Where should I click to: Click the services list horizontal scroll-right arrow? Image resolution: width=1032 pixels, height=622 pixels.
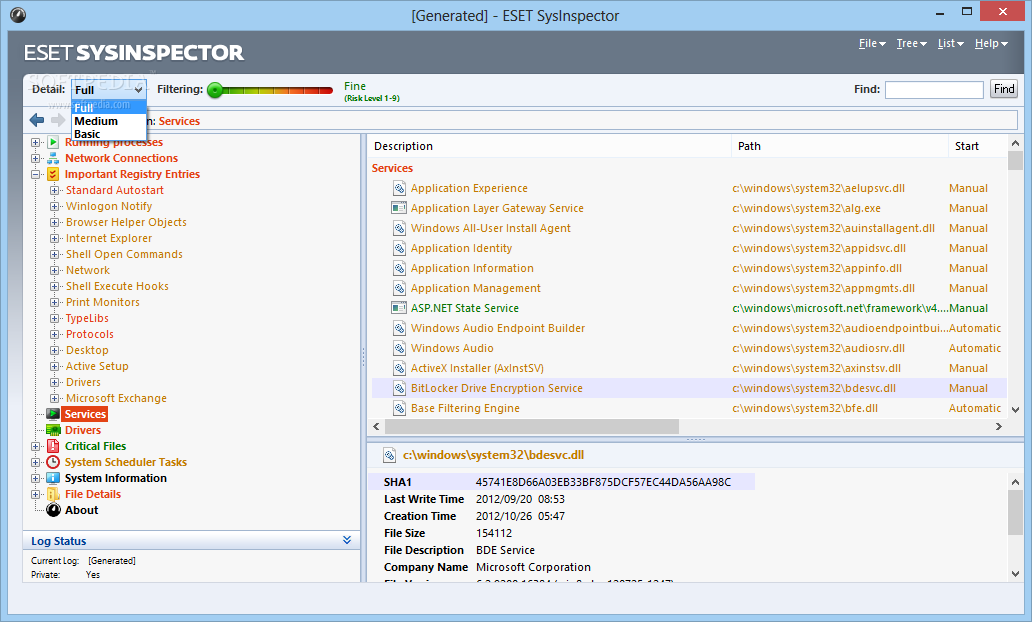[x=998, y=427]
